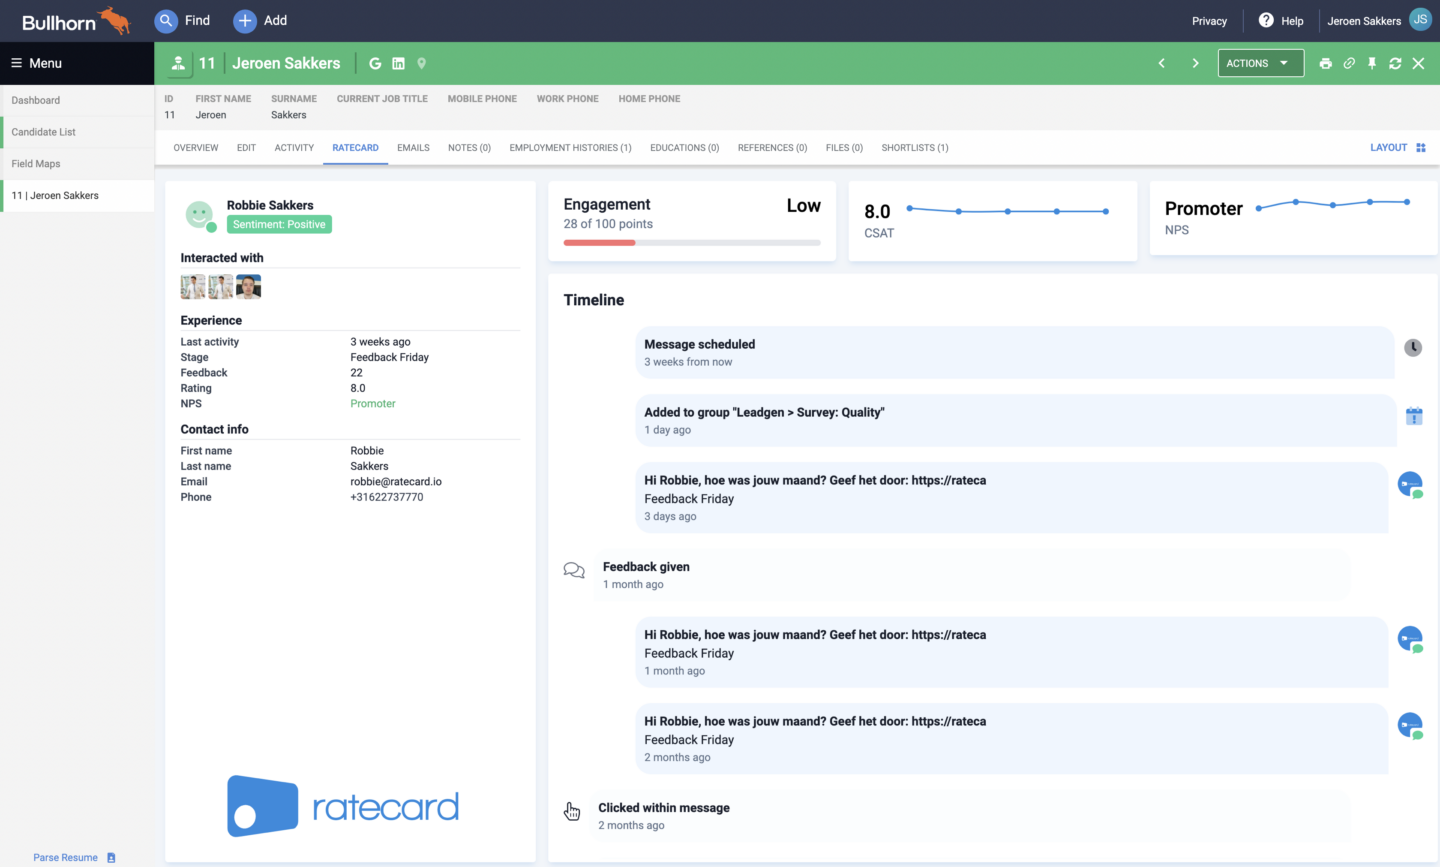The height and width of the screenshot is (867, 1440).
Task: Click phone number +31622737770
Action: 387,497
